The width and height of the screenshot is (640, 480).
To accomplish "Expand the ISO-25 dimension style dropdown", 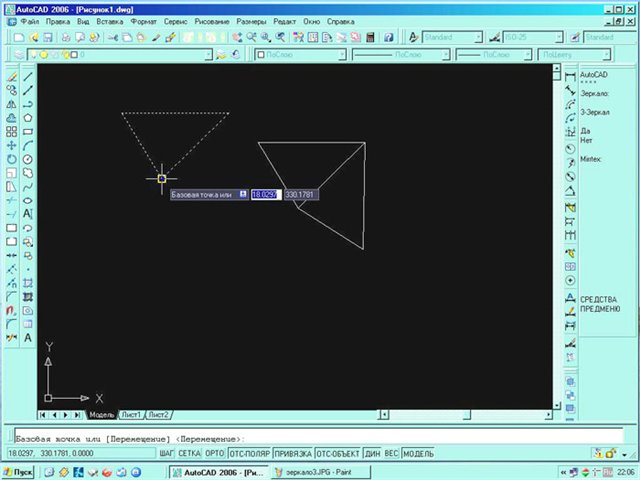I will (x=531, y=37).
